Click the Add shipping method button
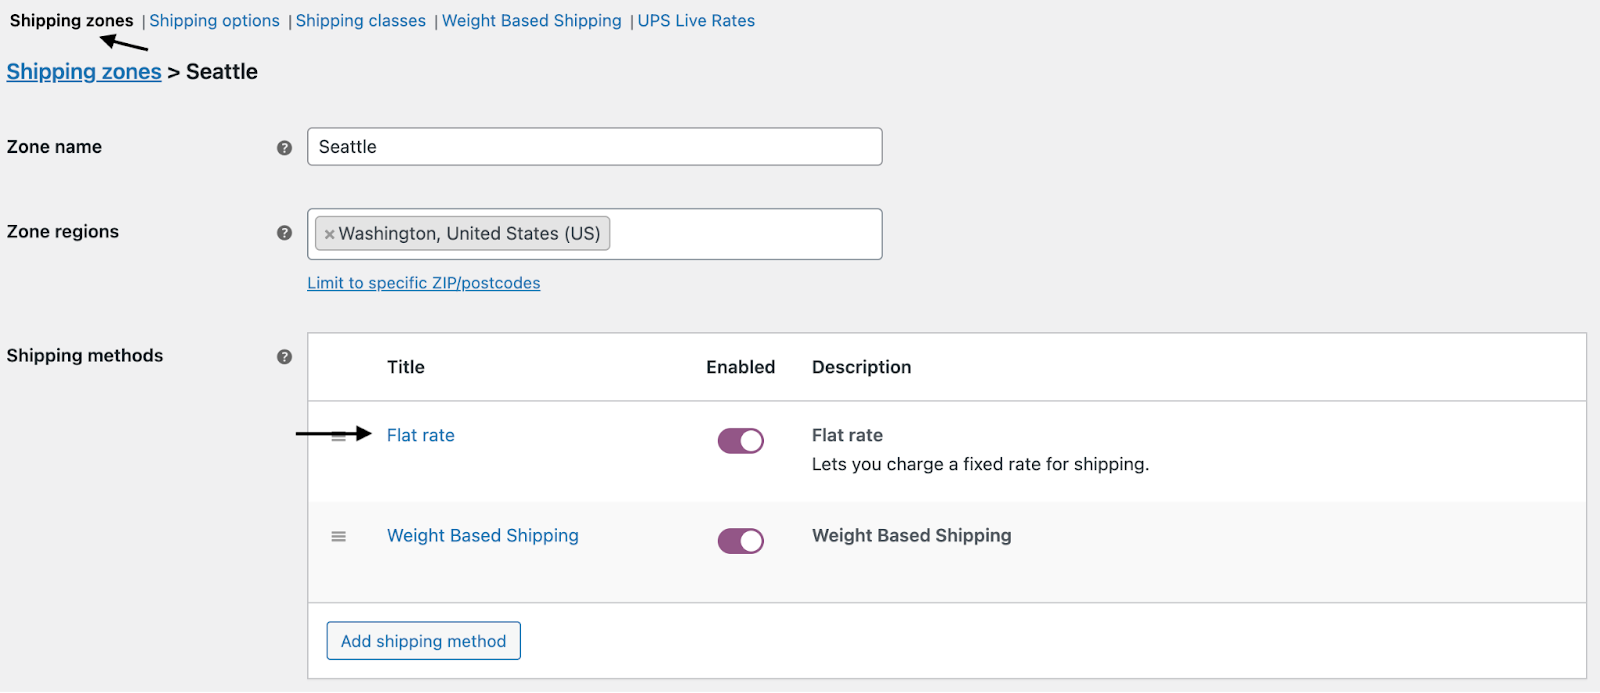 coord(423,641)
